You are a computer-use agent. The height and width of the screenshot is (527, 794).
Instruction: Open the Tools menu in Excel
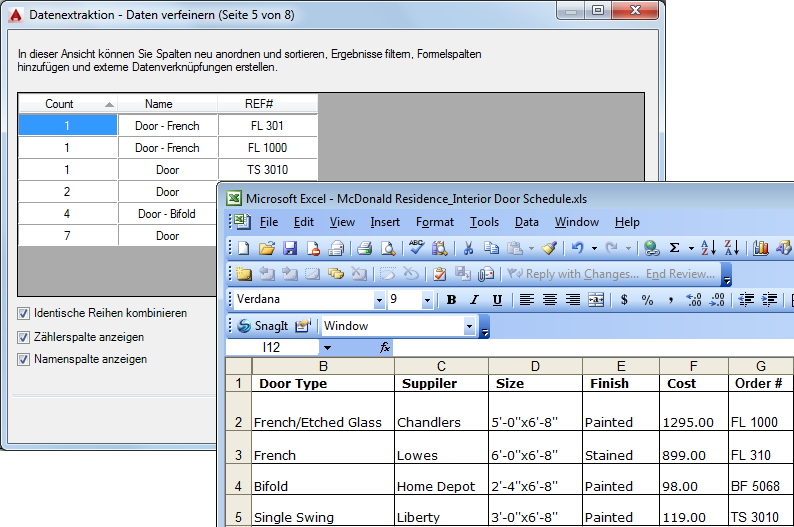484,222
